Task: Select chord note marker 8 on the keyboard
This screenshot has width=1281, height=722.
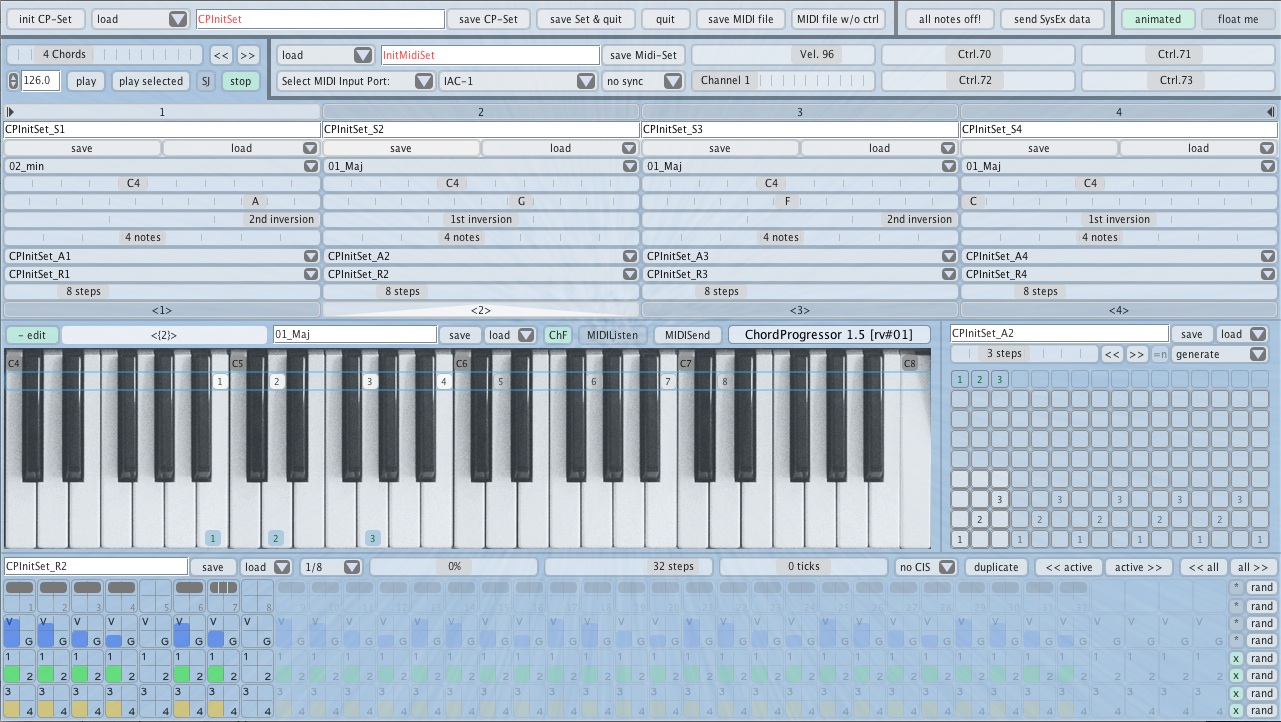Action: [725, 381]
